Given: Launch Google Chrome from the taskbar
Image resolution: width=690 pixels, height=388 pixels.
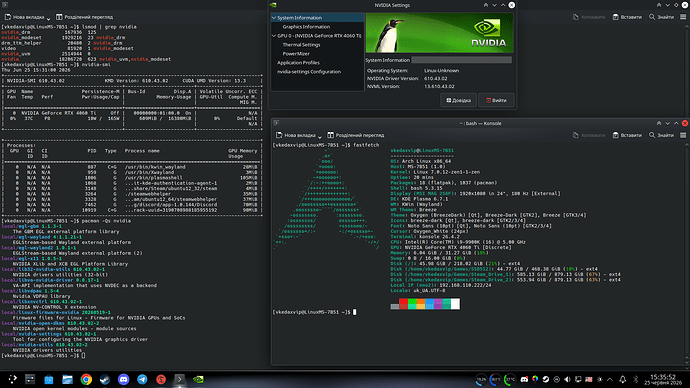Looking at the screenshot, I should coord(86,379).
